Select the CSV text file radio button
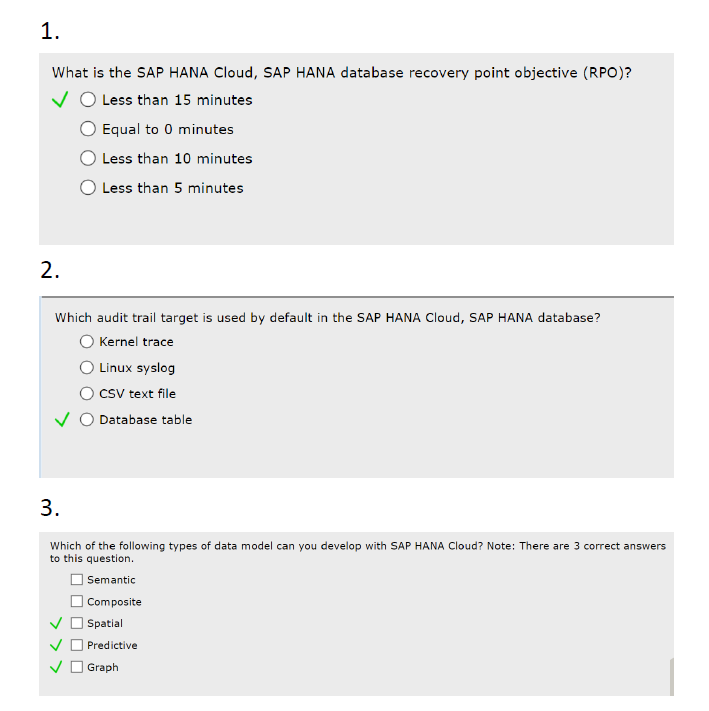 (x=87, y=394)
